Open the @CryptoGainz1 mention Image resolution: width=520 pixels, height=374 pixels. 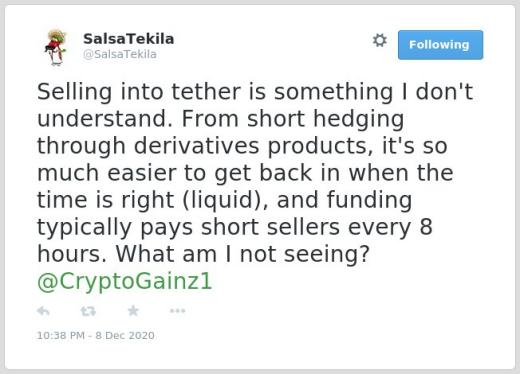(125, 281)
